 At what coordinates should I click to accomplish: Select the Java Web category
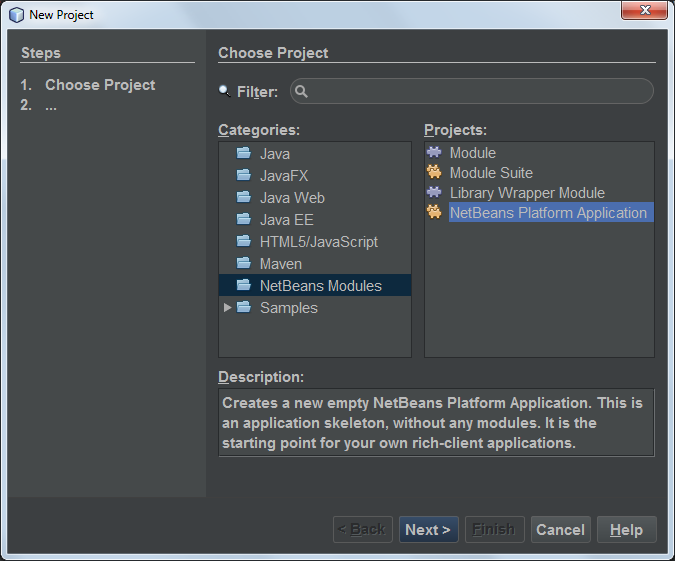pos(292,198)
